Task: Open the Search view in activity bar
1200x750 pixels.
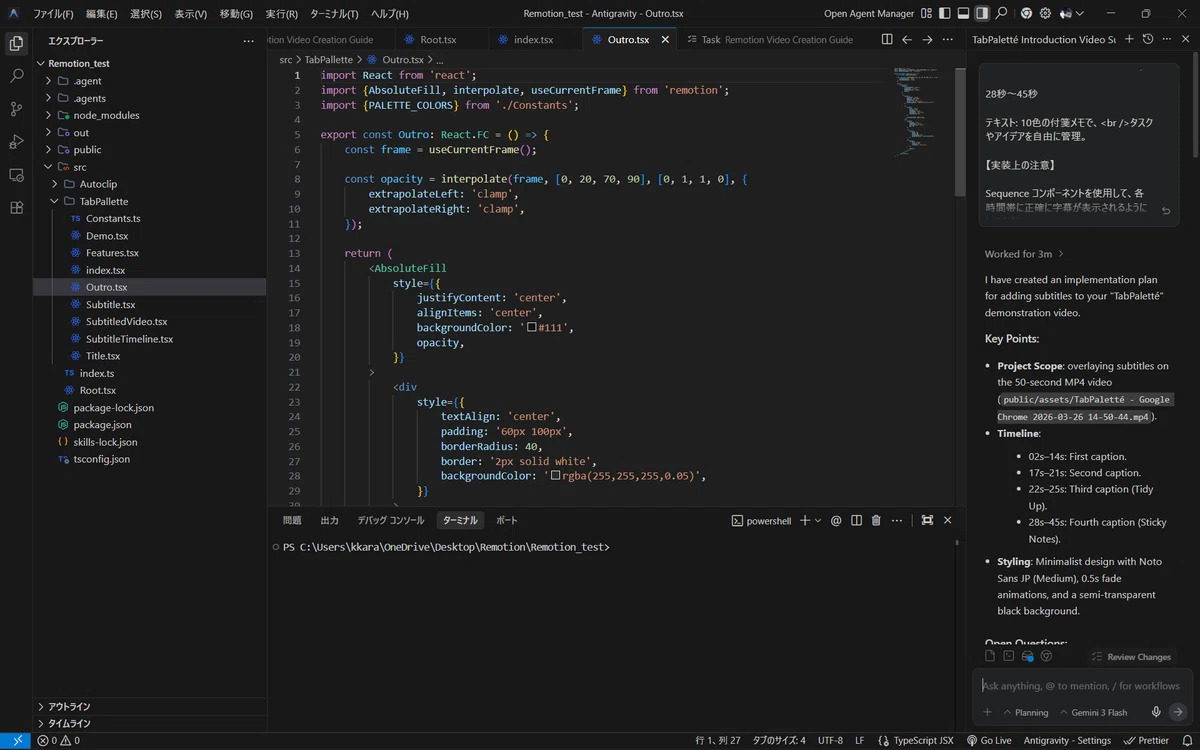Action: click(16, 76)
